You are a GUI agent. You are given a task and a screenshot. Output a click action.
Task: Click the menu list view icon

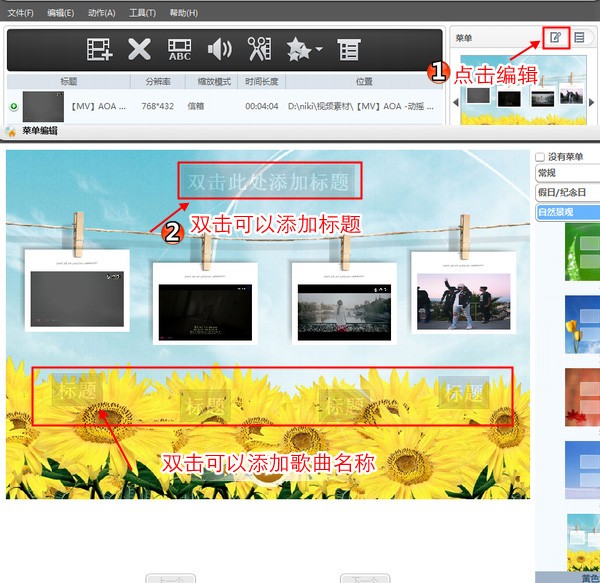coord(579,37)
